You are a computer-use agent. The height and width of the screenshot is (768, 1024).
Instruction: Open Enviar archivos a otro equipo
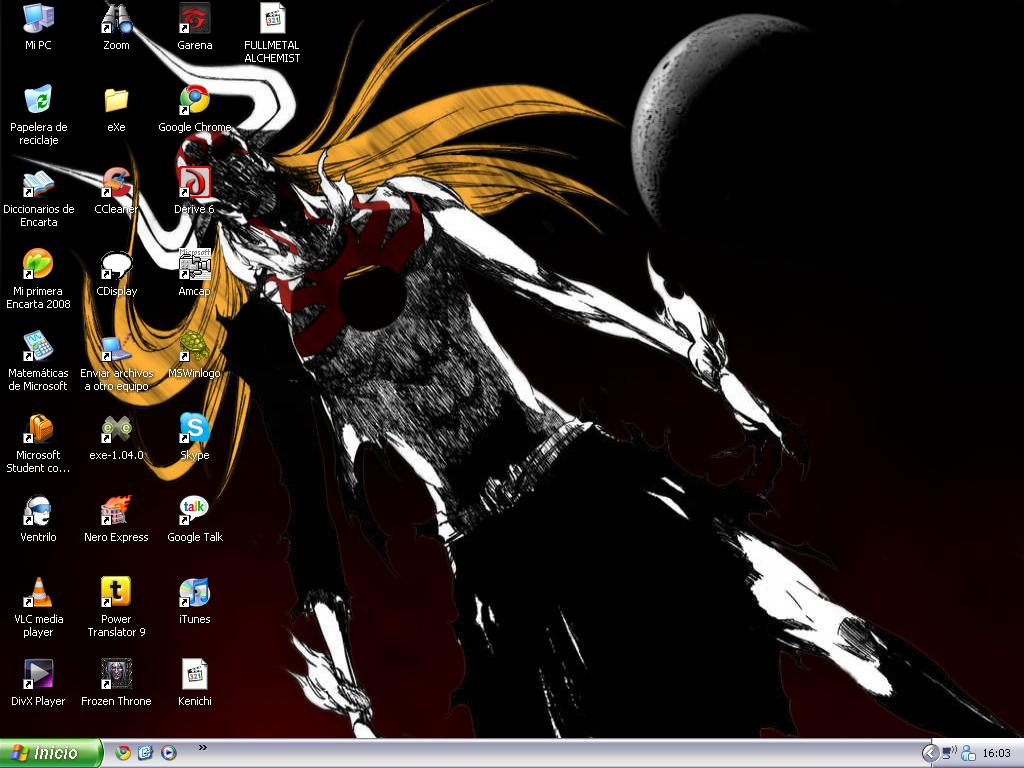116,346
